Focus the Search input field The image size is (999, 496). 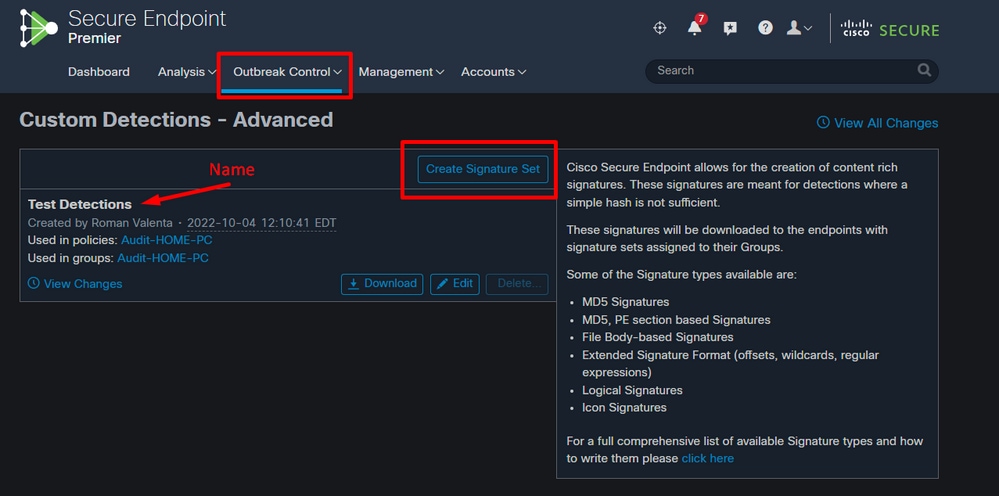[x=792, y=71]
